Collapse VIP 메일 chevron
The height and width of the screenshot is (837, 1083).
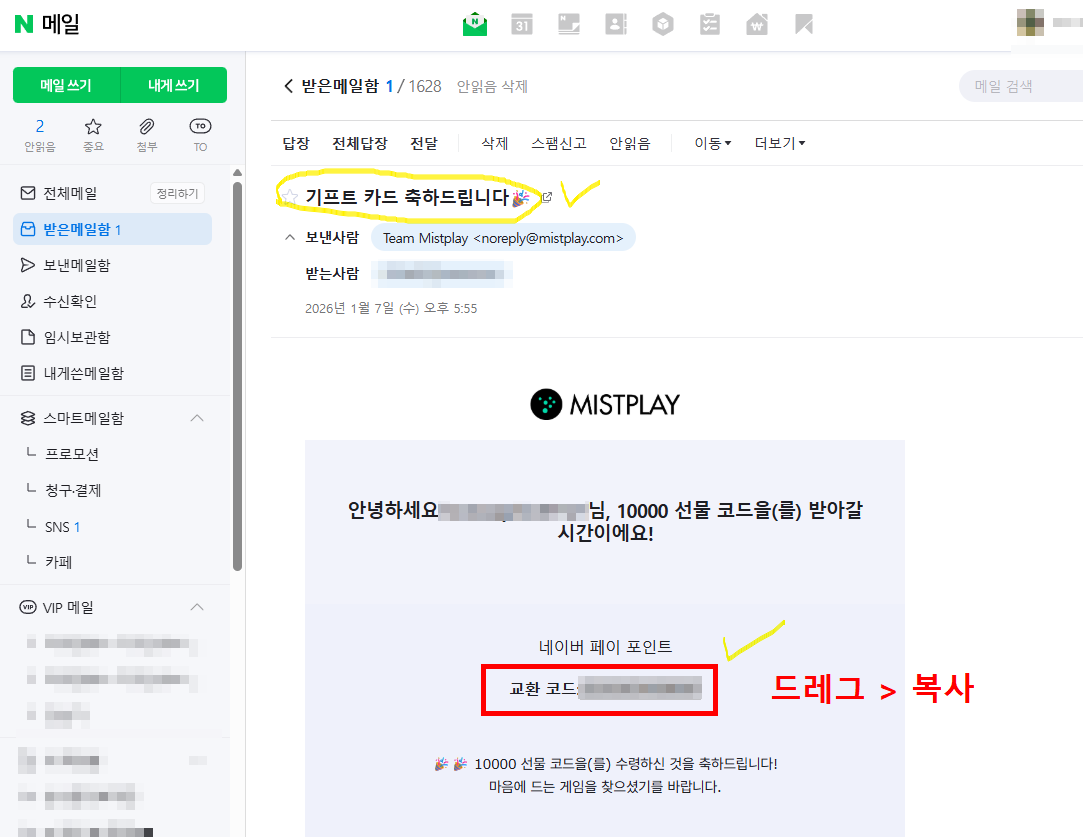coord(197,607)
